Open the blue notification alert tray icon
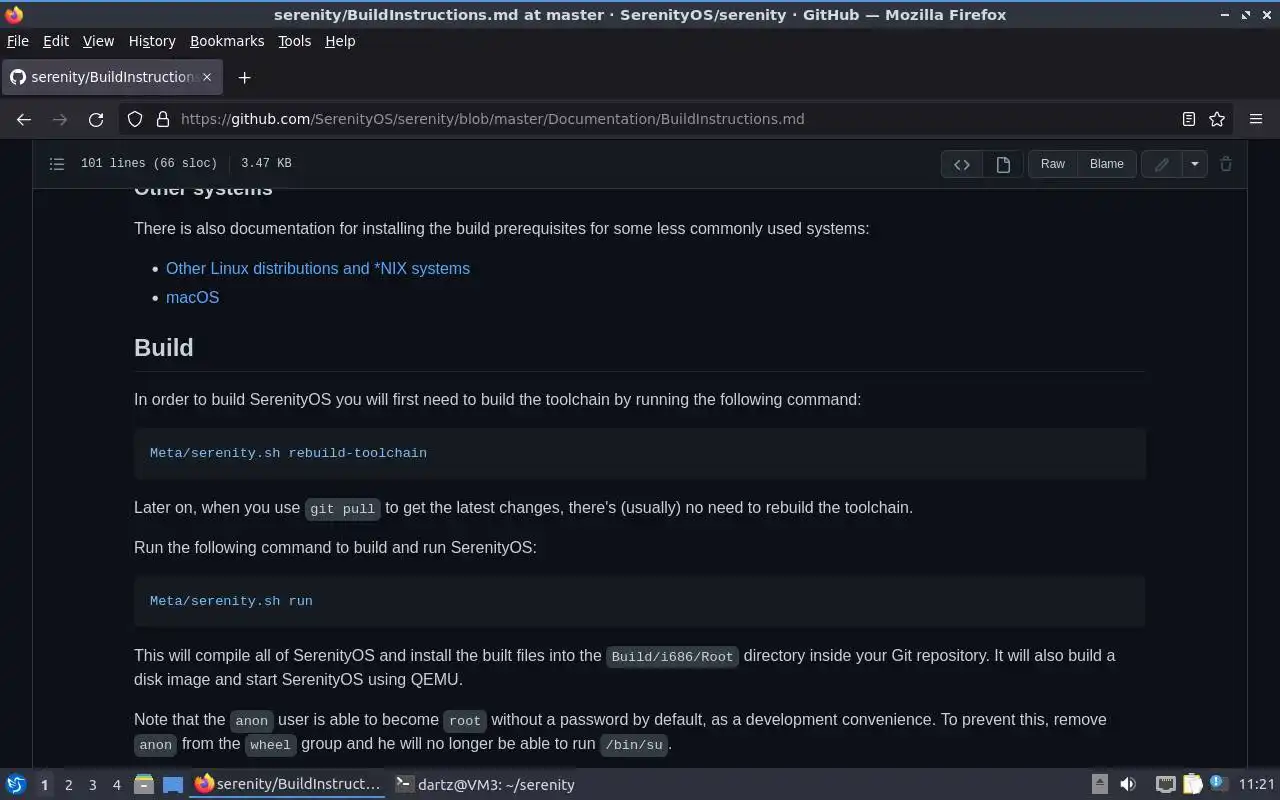 click(1218, 784)
